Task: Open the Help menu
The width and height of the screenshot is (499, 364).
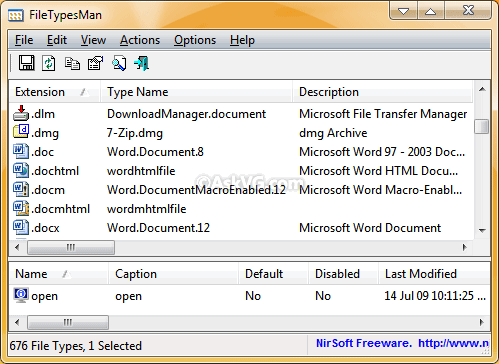Action: (x=242, y=40)
